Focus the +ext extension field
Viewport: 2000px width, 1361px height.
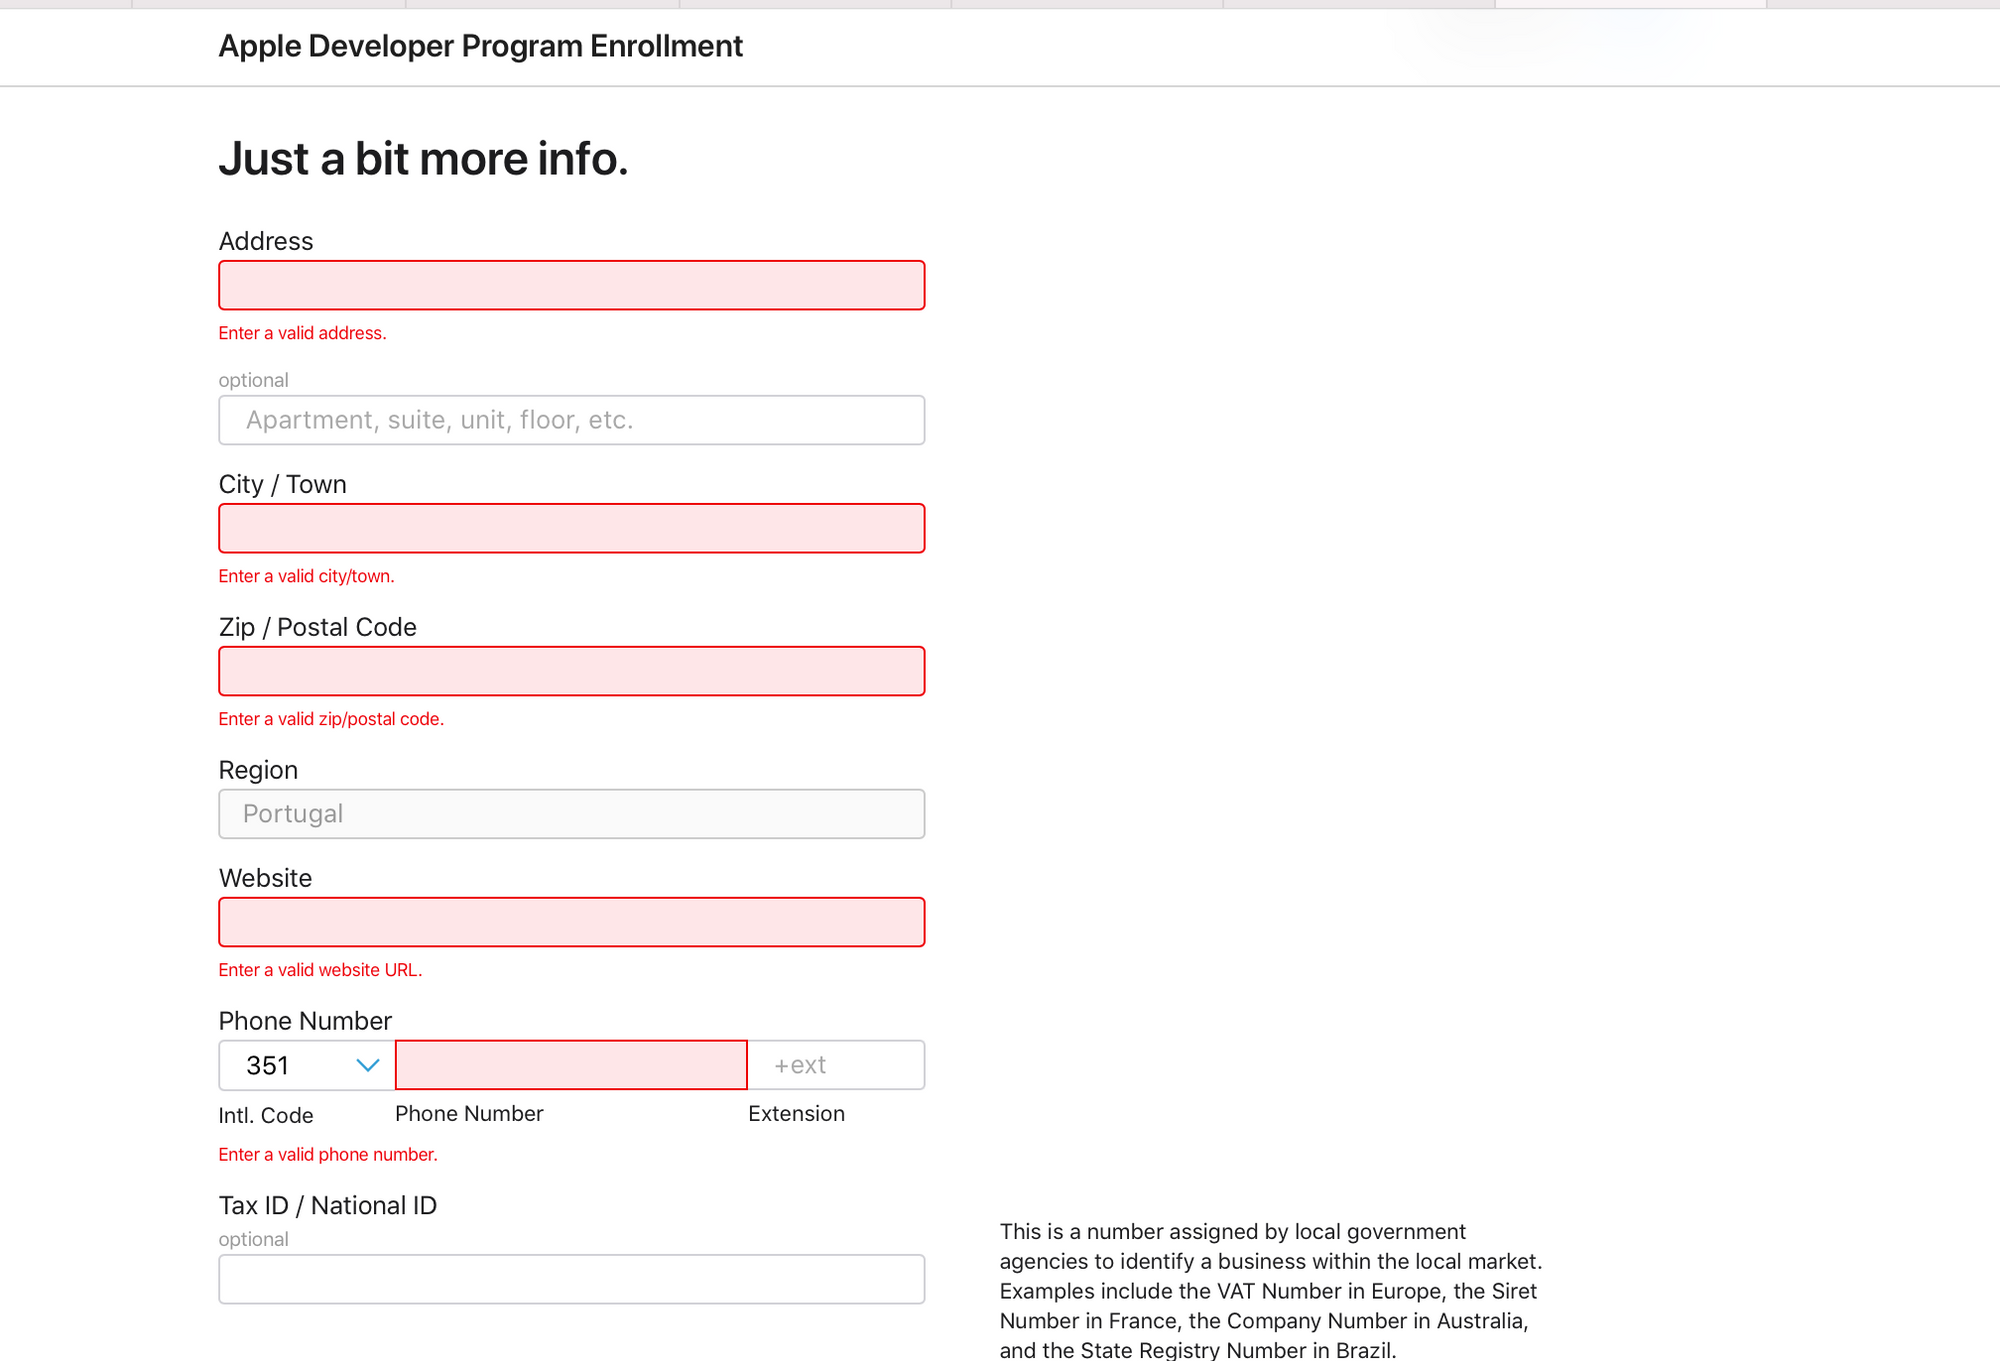pos(835,1066)
